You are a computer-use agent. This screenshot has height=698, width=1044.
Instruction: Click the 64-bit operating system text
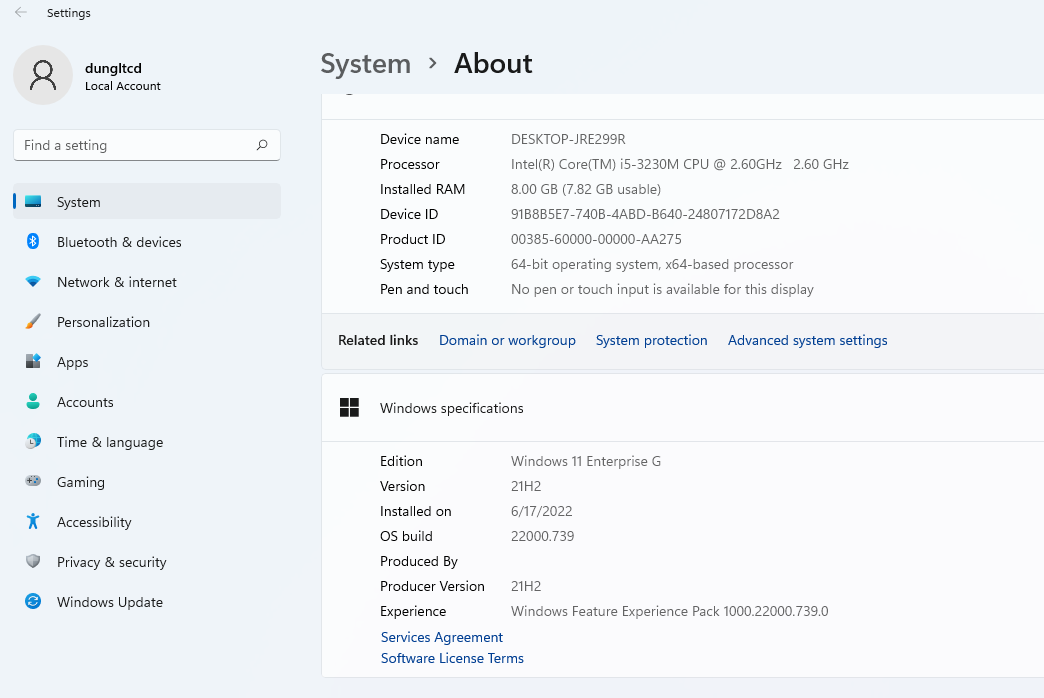coord(652,264)
